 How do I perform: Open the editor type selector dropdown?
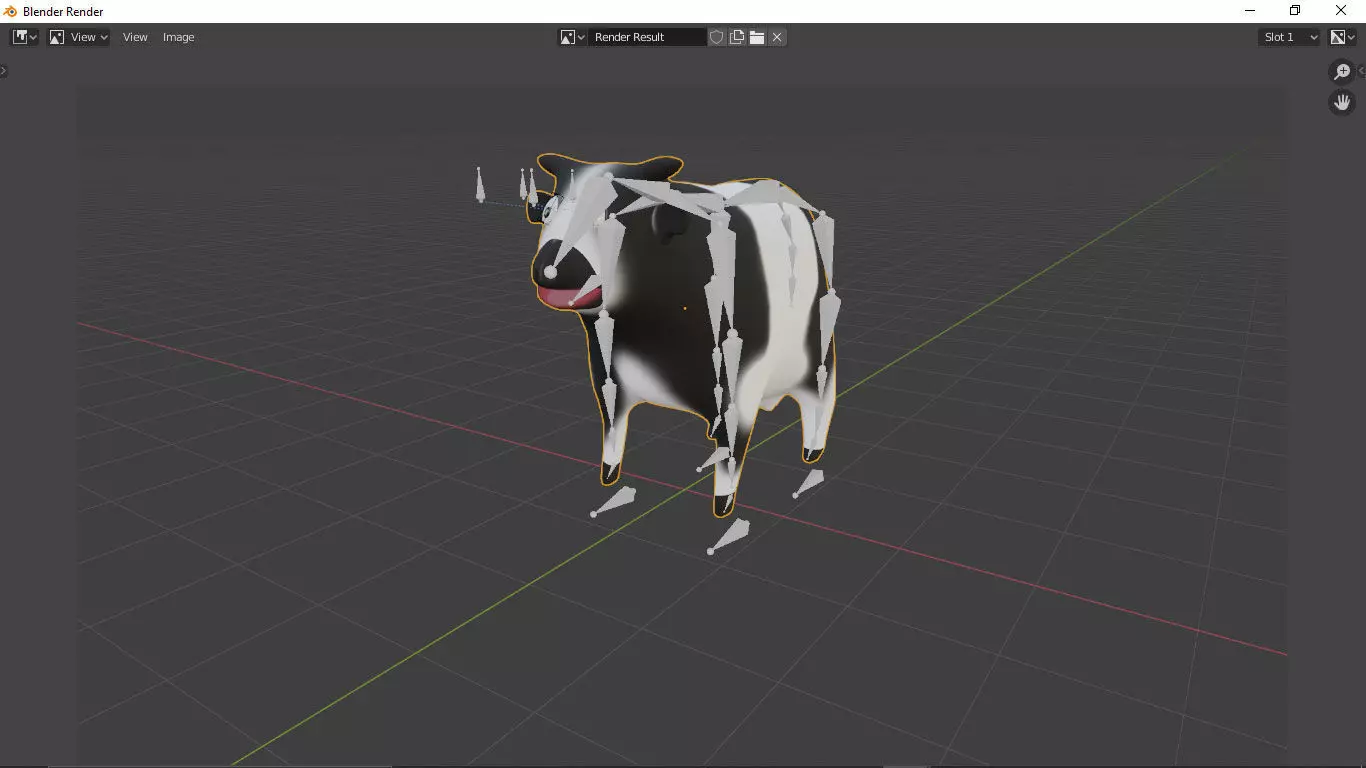coord(24,37)
